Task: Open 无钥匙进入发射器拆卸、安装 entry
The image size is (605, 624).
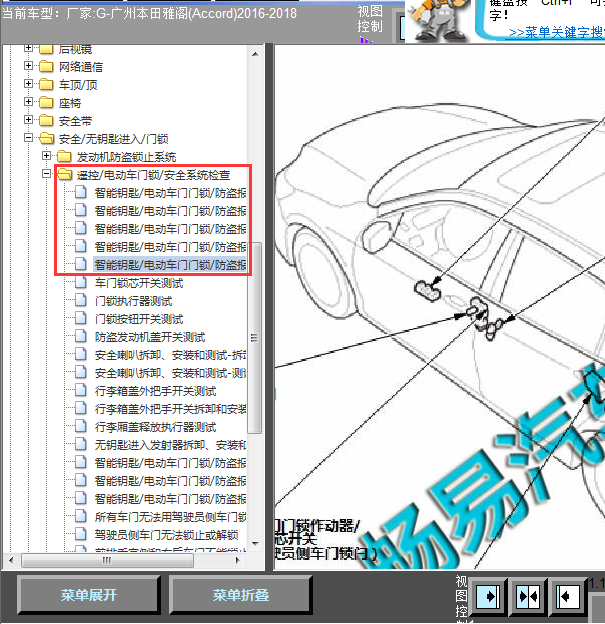Action: (x=170, y=445)
